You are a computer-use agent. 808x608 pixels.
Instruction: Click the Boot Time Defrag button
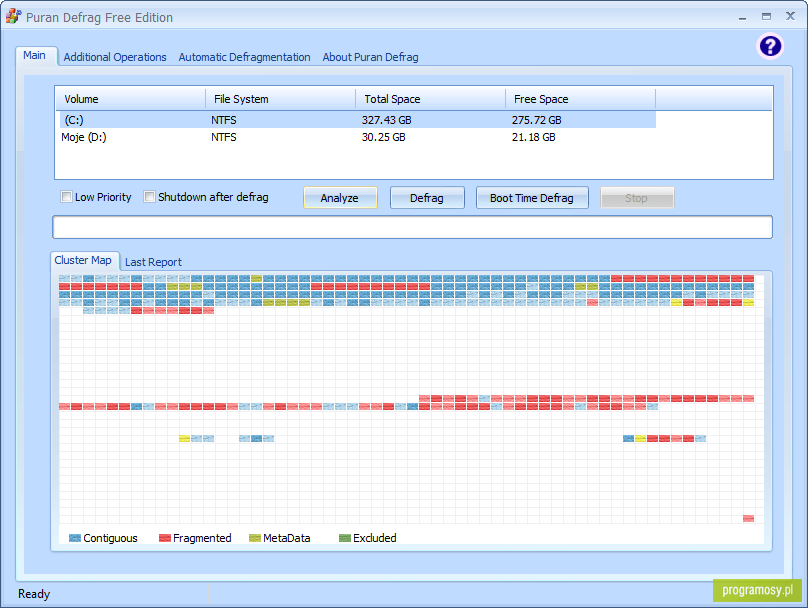[x=532, y=198]
